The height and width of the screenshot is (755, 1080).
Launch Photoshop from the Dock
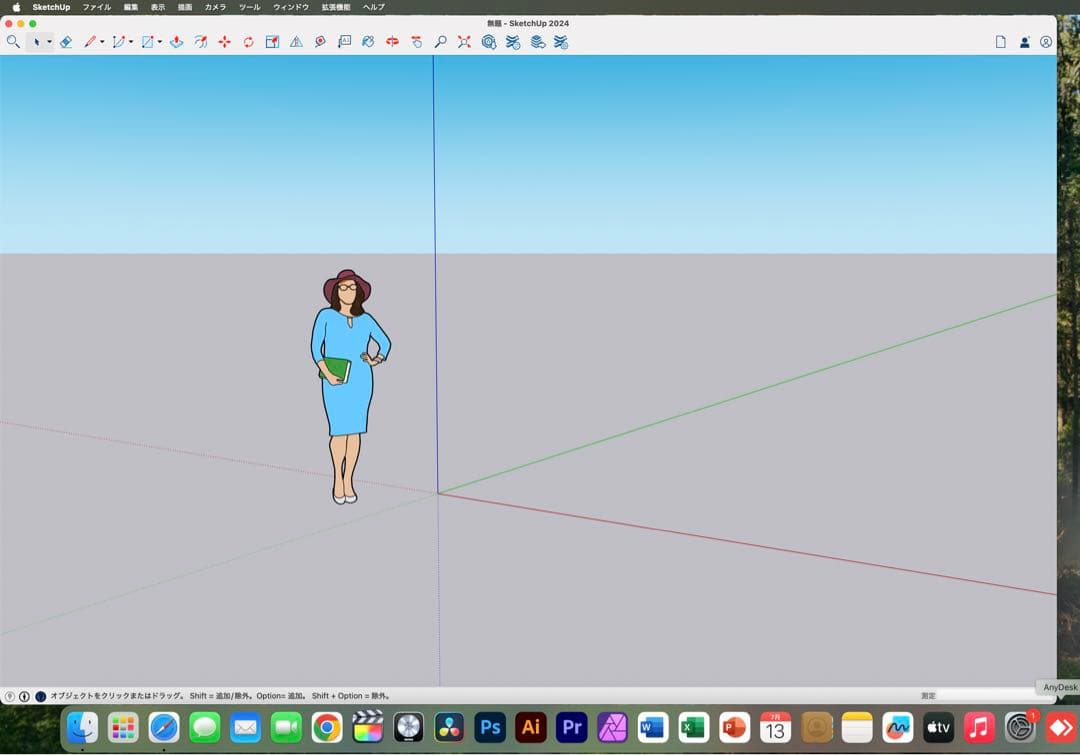(490, 728)
